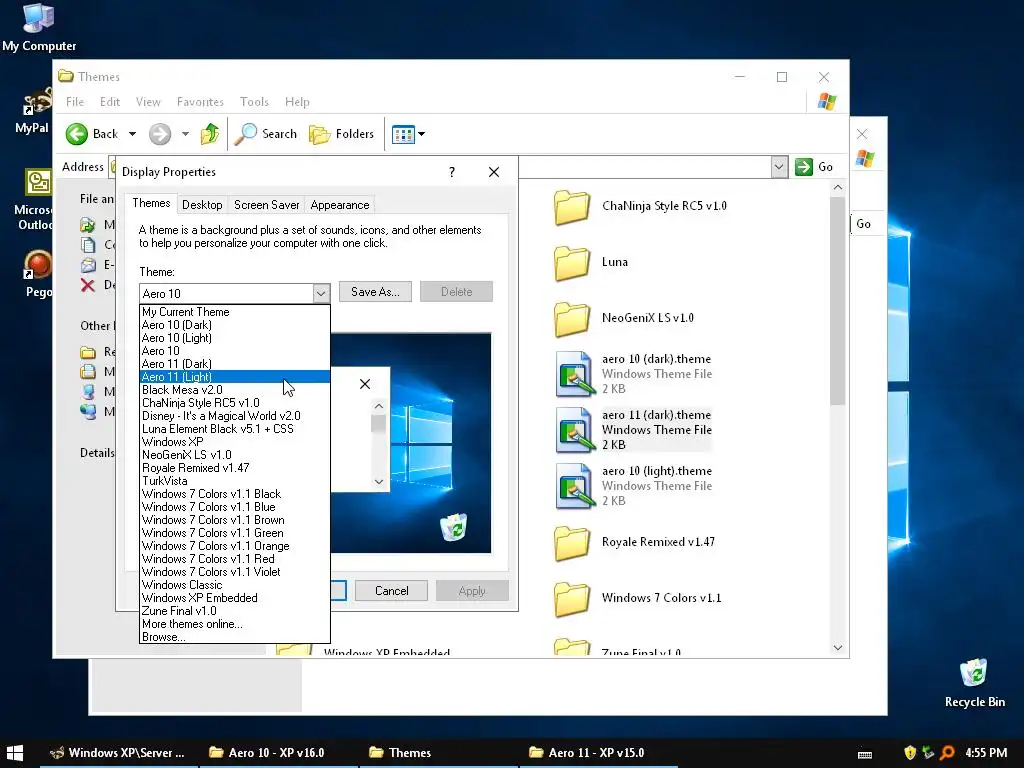Viewport: 1024px width, 768px height.
Task: Click the green Back arrow icon
Action: 76,134
